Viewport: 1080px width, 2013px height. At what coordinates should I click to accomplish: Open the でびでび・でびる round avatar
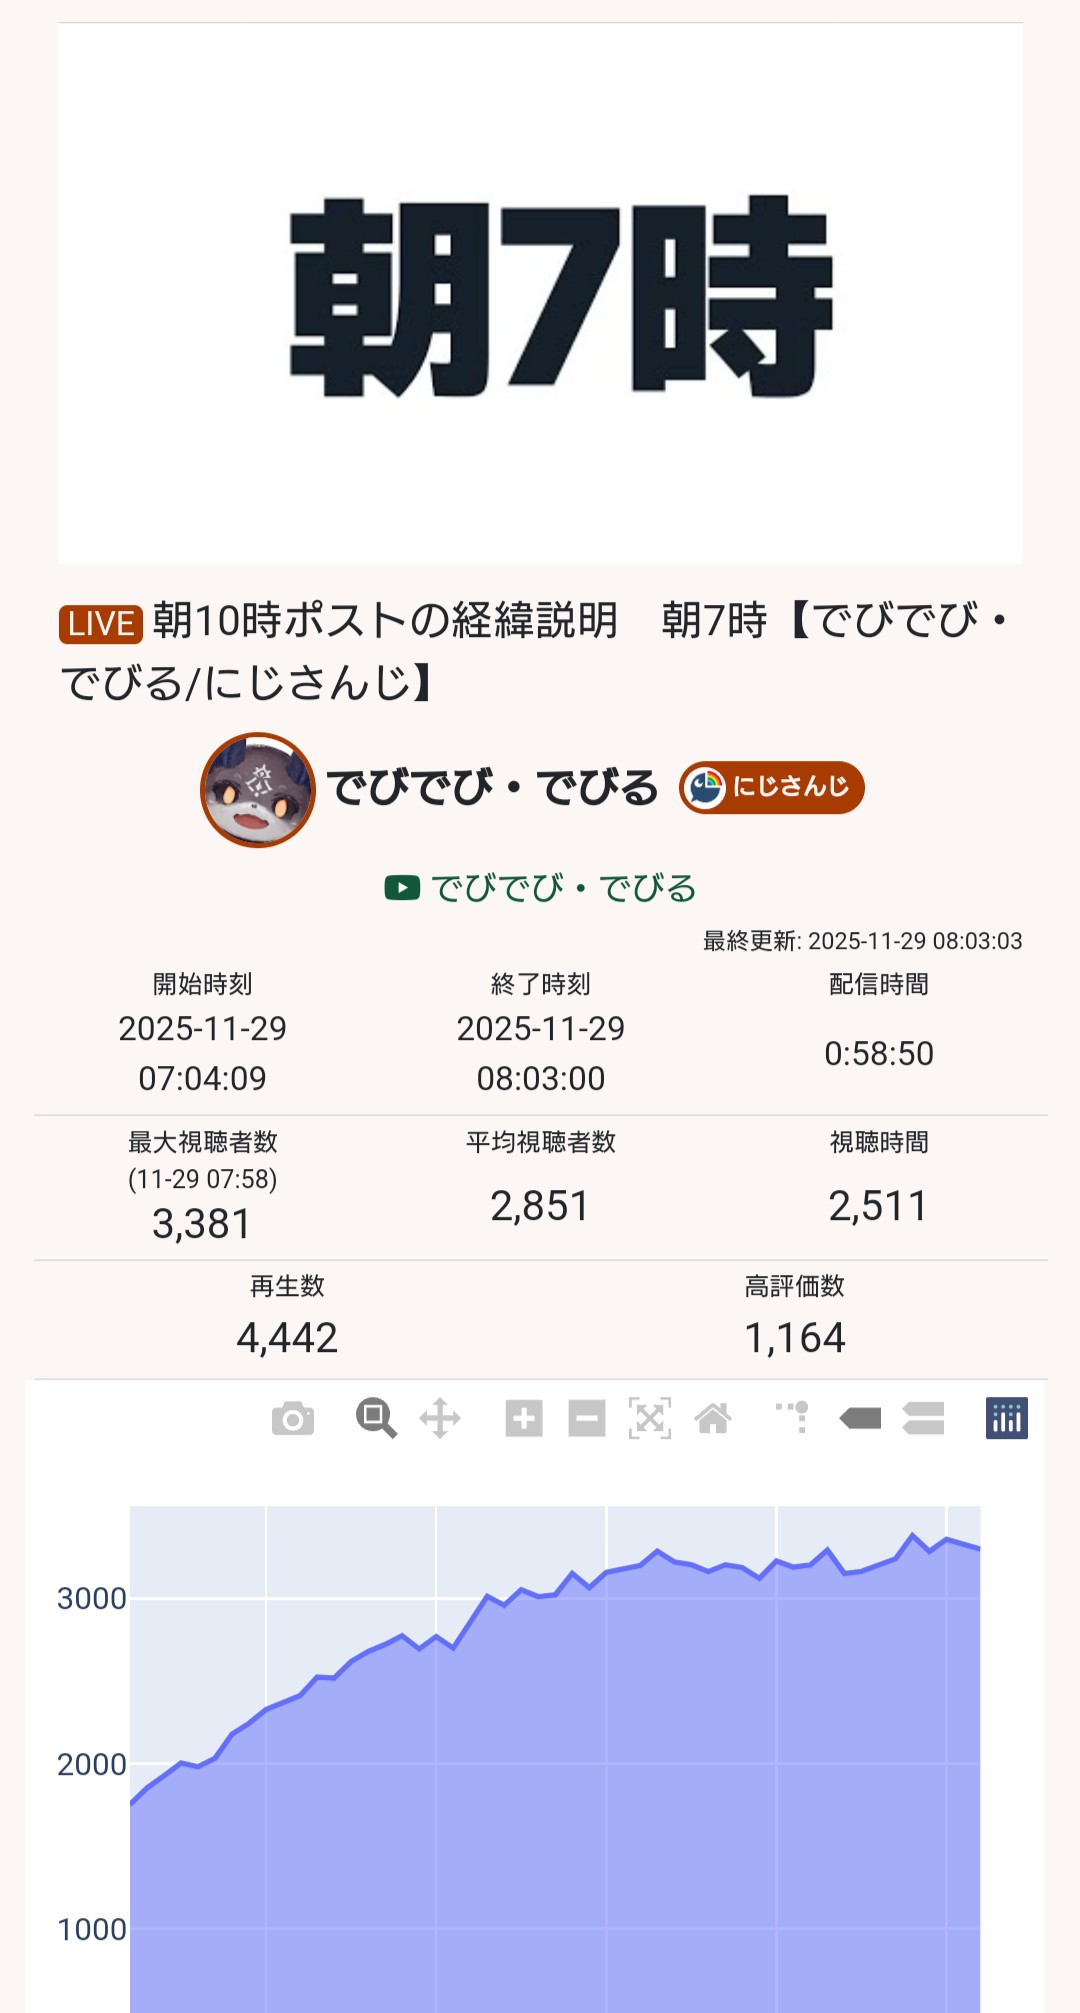click(258, 790)
